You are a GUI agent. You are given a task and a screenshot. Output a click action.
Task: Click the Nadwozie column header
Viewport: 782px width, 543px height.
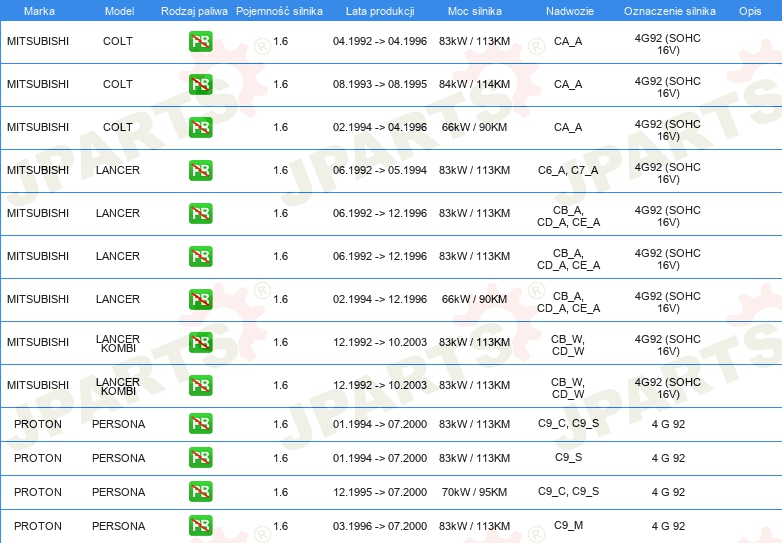pos(570,11)
